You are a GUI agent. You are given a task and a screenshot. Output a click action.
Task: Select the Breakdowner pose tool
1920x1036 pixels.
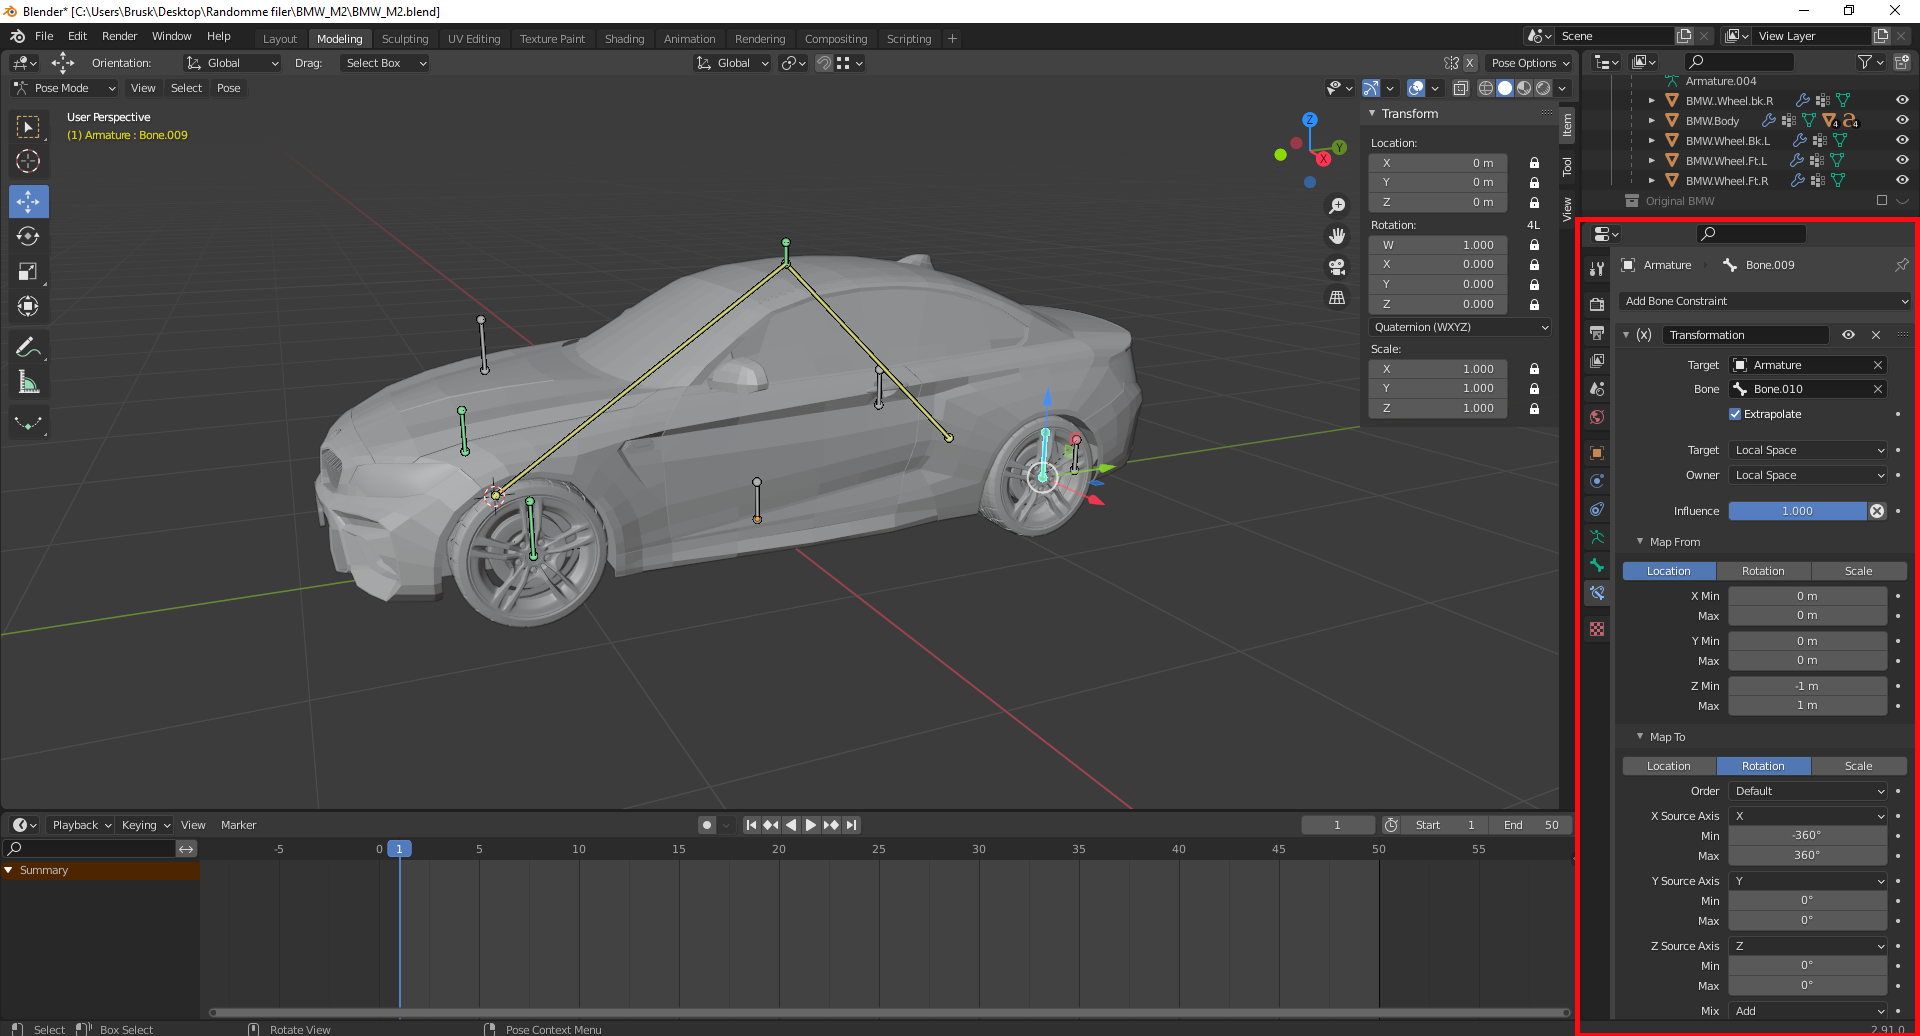(x=28, y=423)
